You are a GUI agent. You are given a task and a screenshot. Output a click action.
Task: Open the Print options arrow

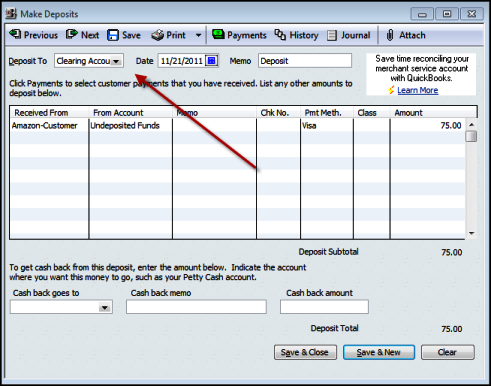click(x=198, y=35)
